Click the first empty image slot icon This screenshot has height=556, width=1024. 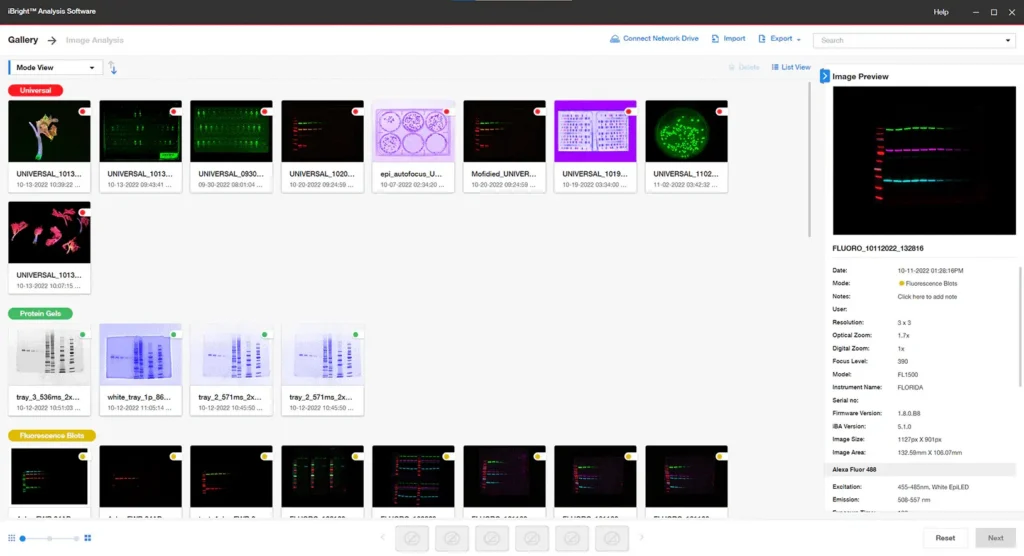tap(412, 539)
